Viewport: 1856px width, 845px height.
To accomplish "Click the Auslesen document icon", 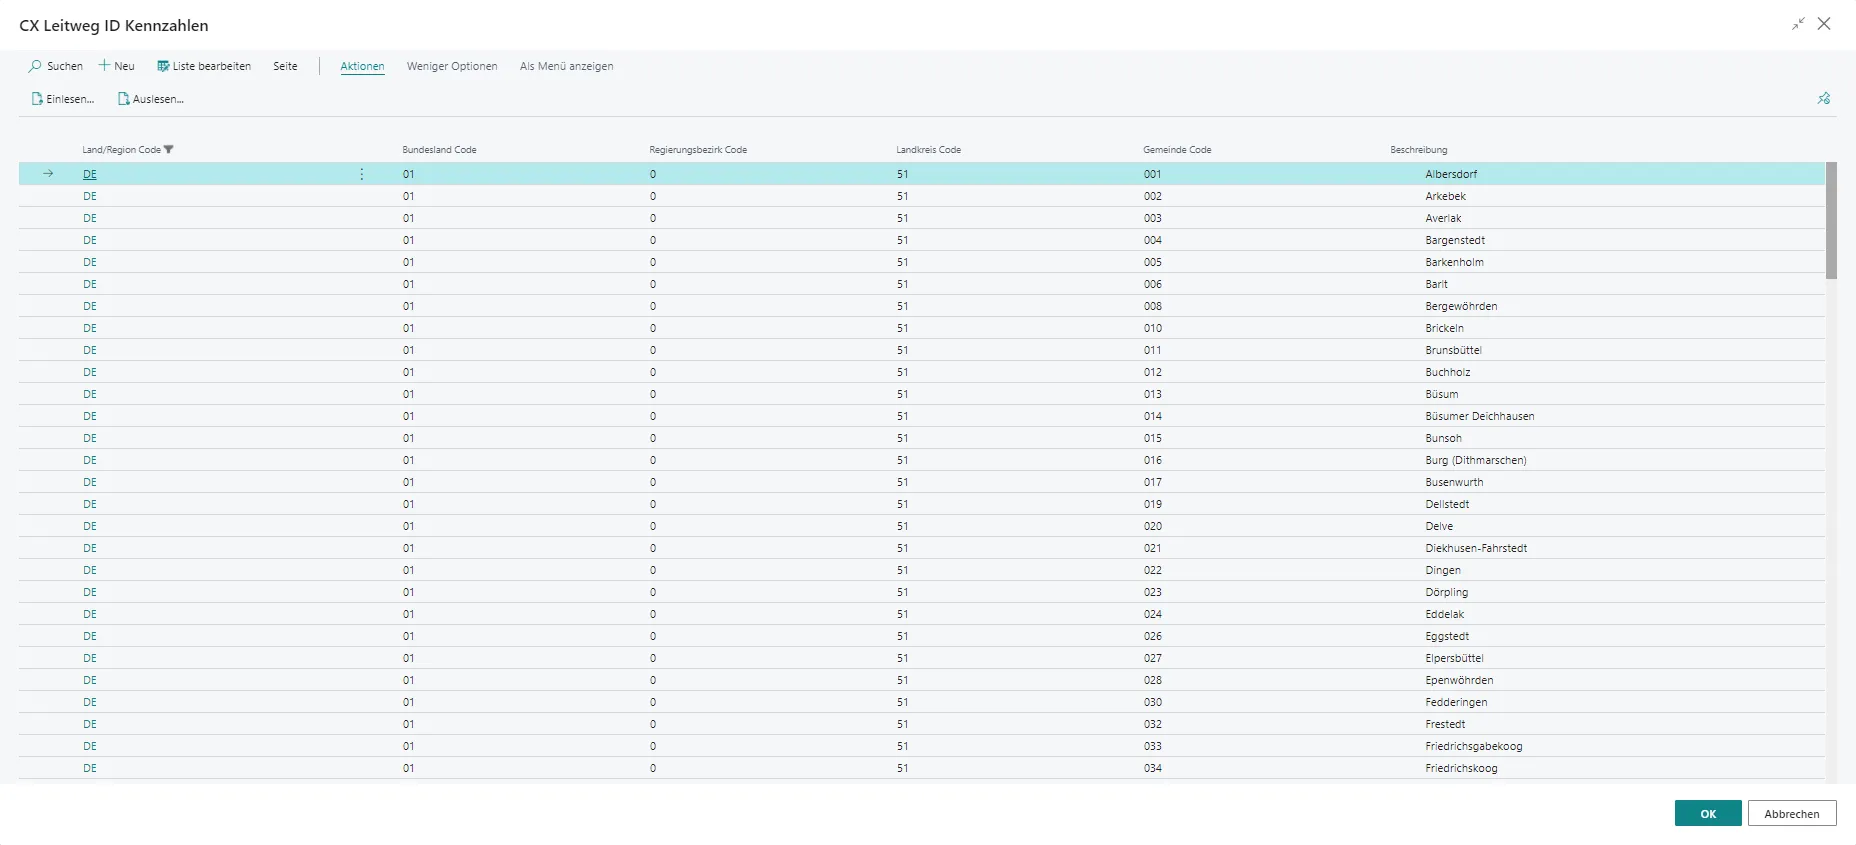I will [124, 99].
